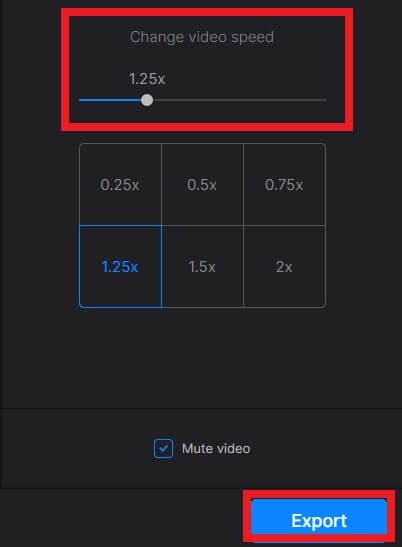The image size is (402, 547).
Task: Set playback speed to 1.5x
Action: click(202, 267)
